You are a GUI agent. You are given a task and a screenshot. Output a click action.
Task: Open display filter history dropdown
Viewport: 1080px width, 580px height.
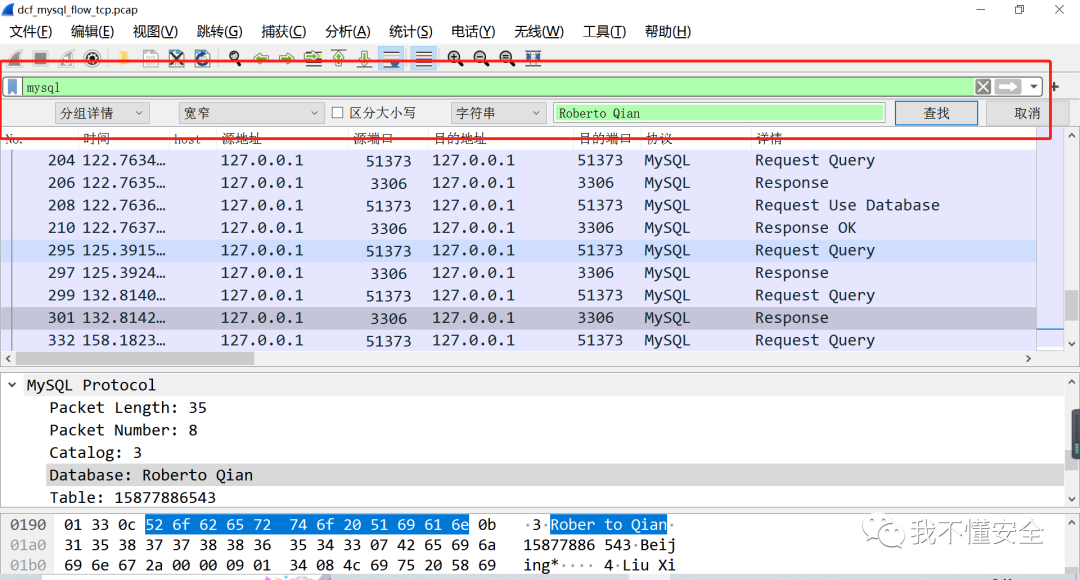[1033, 87]
